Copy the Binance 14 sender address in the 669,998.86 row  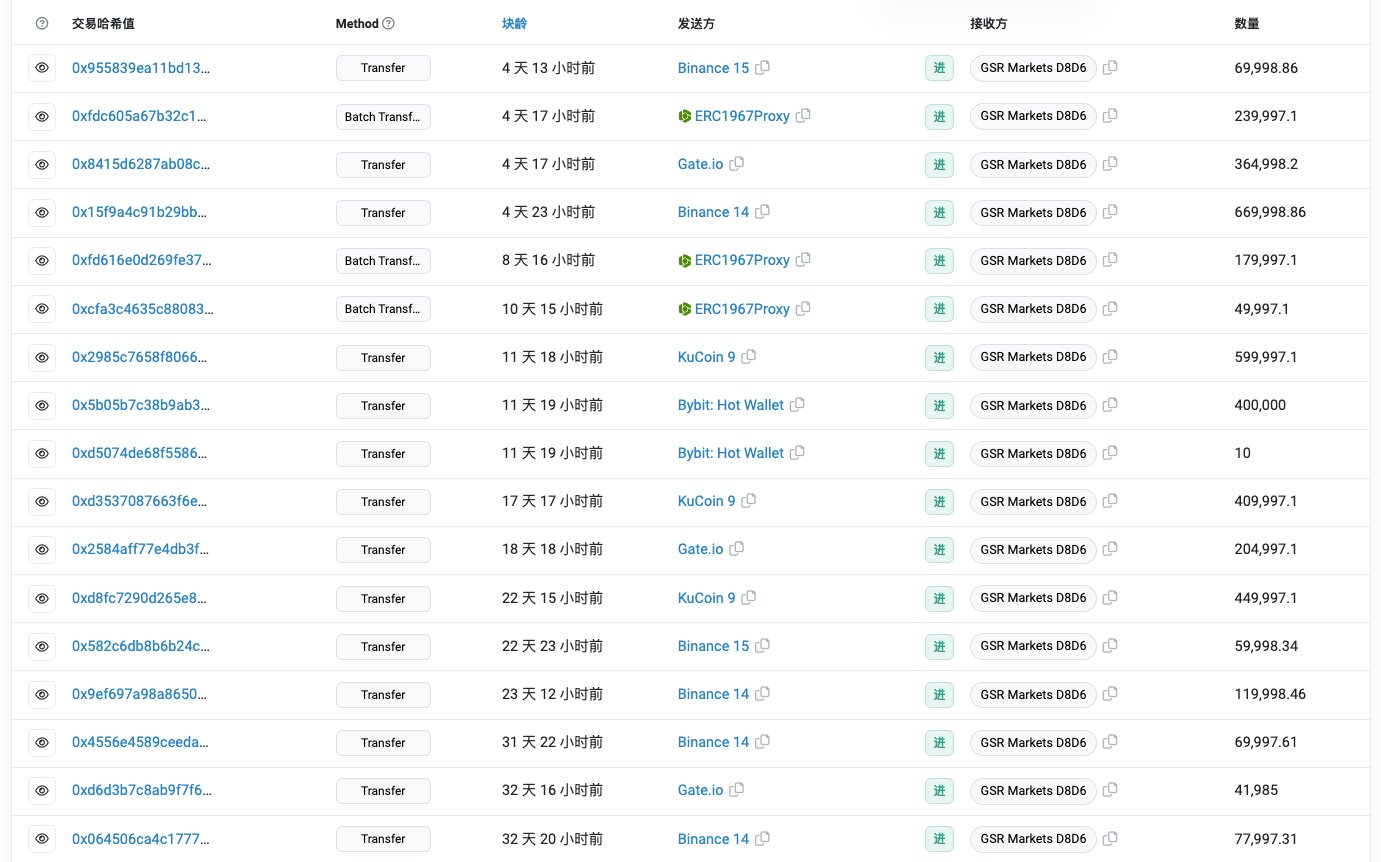pyautogui.click(x=763, y=212)
